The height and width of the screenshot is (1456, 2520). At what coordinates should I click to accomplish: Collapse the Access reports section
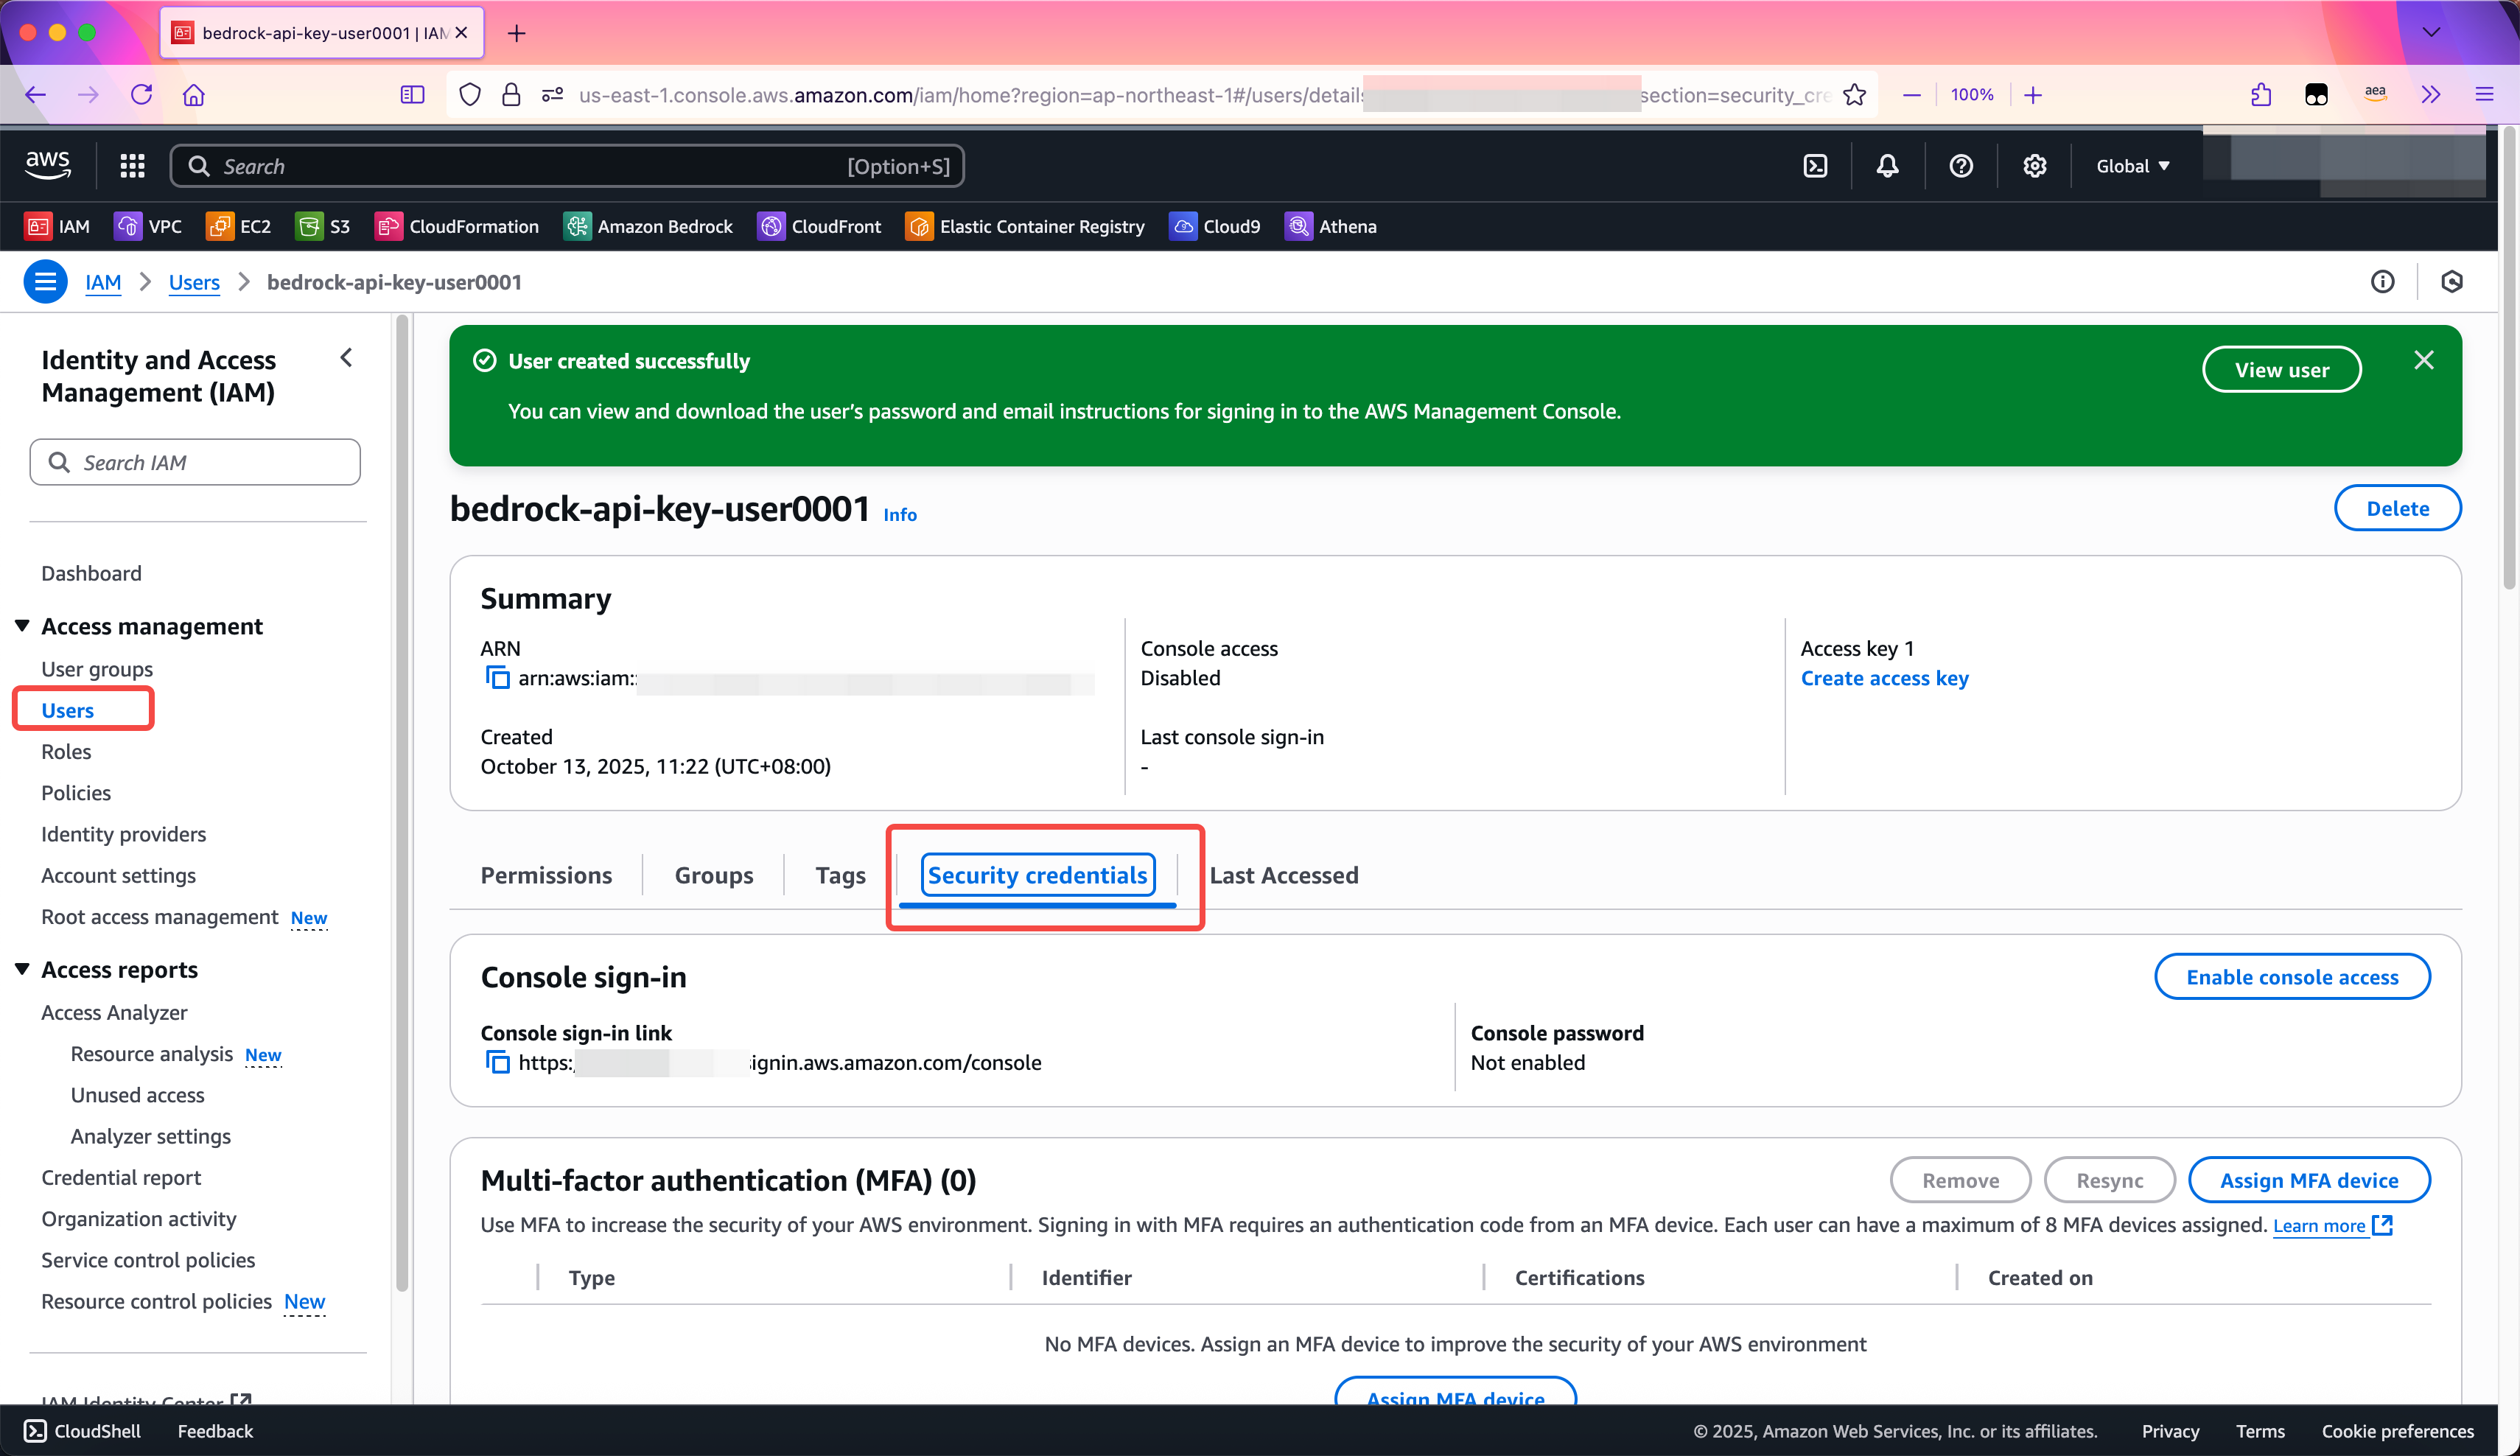pos(22,969)
